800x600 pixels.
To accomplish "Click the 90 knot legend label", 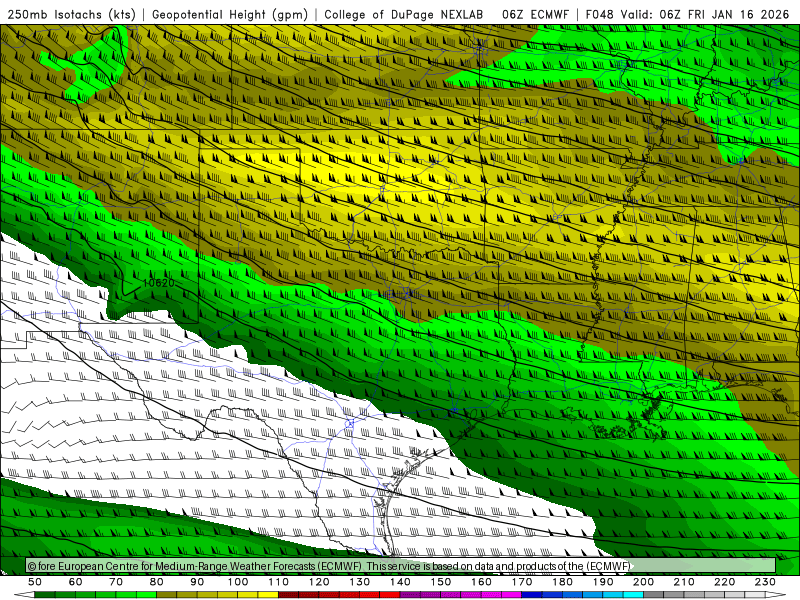I will 197,582.
